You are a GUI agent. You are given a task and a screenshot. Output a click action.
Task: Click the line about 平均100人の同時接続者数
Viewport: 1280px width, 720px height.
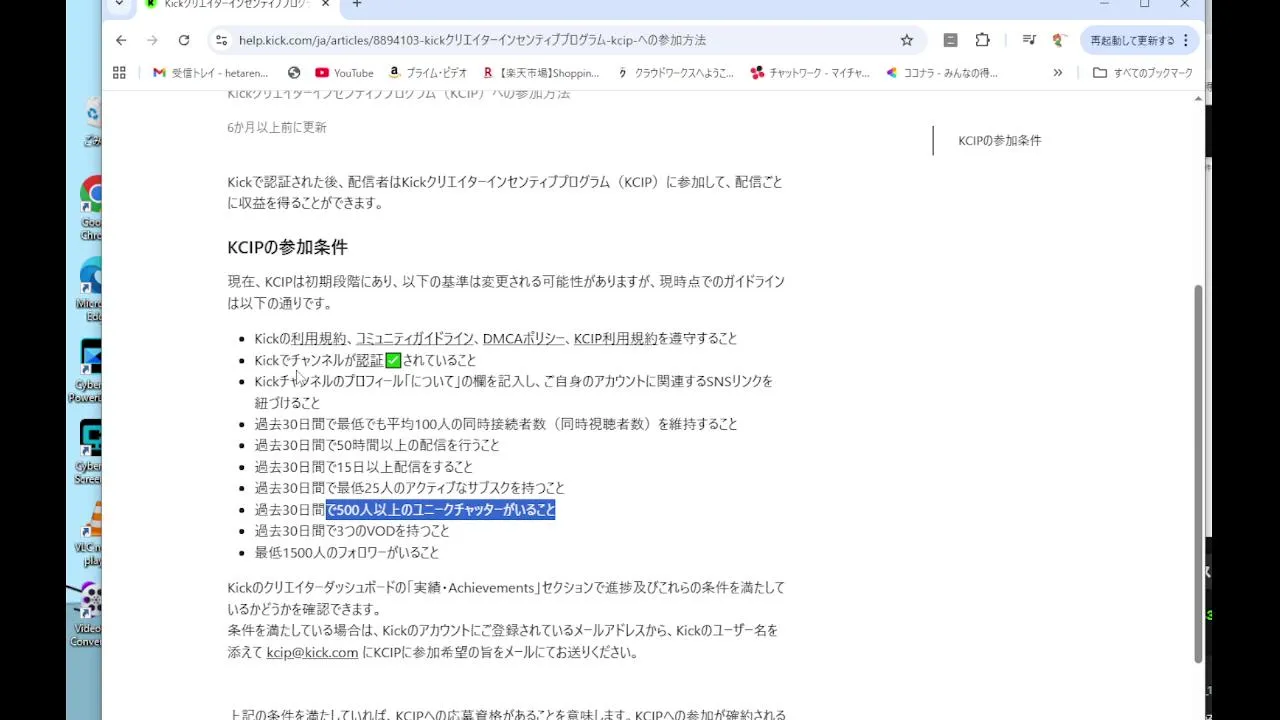pos(496,424)
